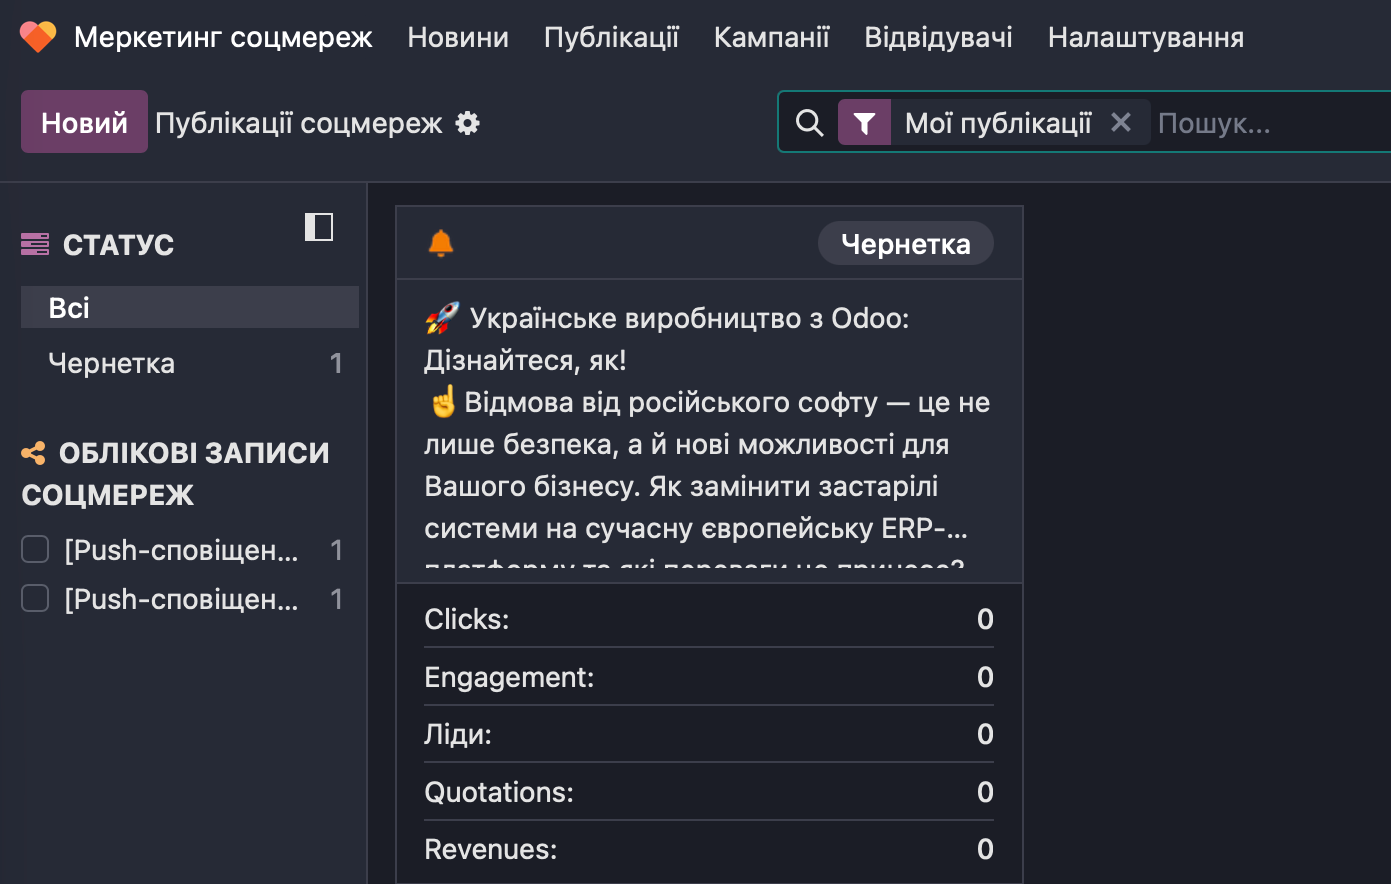Open the gear settings next to Публікації соцмереж
The height and width of the screenshot is (884, 1391).
pyautogui.click(x=467, y=123)
